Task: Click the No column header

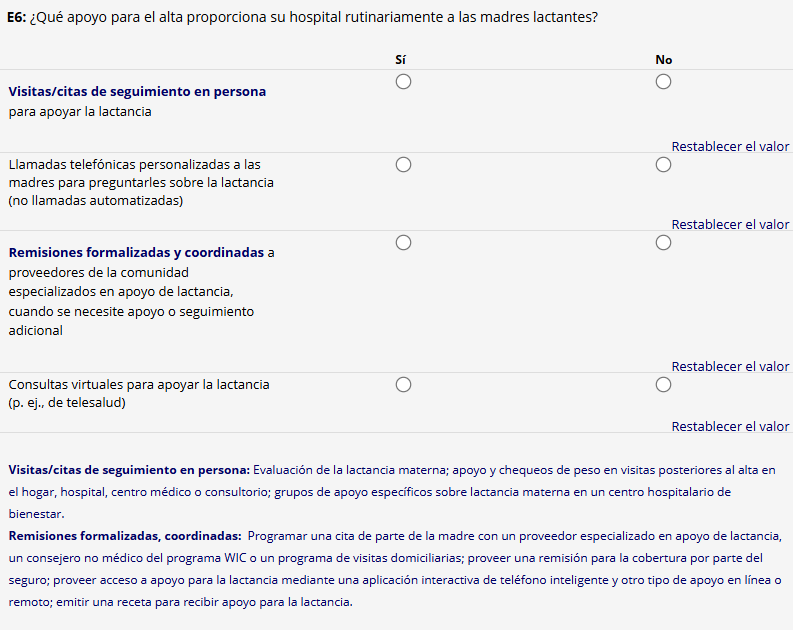Action: 663,60
